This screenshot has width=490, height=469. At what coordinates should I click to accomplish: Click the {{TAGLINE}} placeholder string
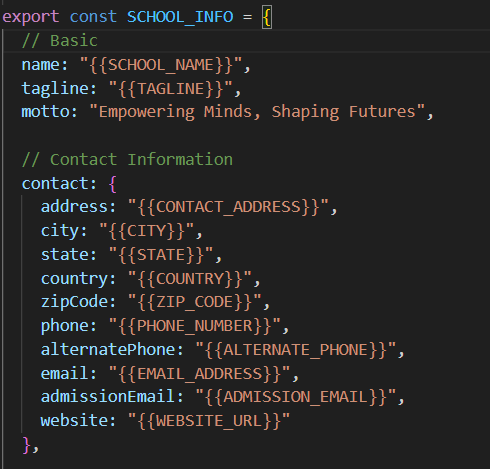[171, 89]
